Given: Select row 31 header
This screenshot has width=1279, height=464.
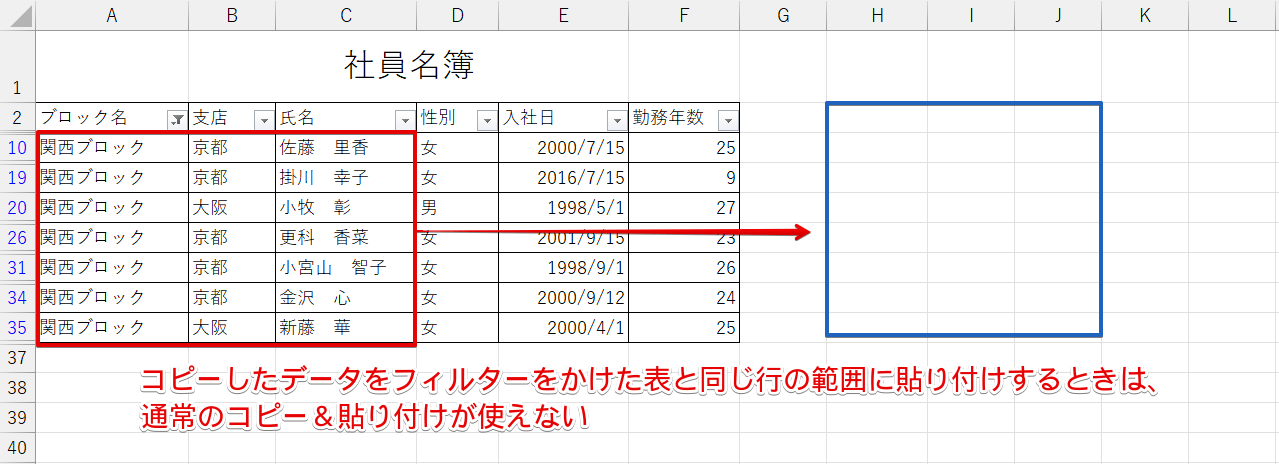Looking at the screenshot, I should [x=17, y=268].
